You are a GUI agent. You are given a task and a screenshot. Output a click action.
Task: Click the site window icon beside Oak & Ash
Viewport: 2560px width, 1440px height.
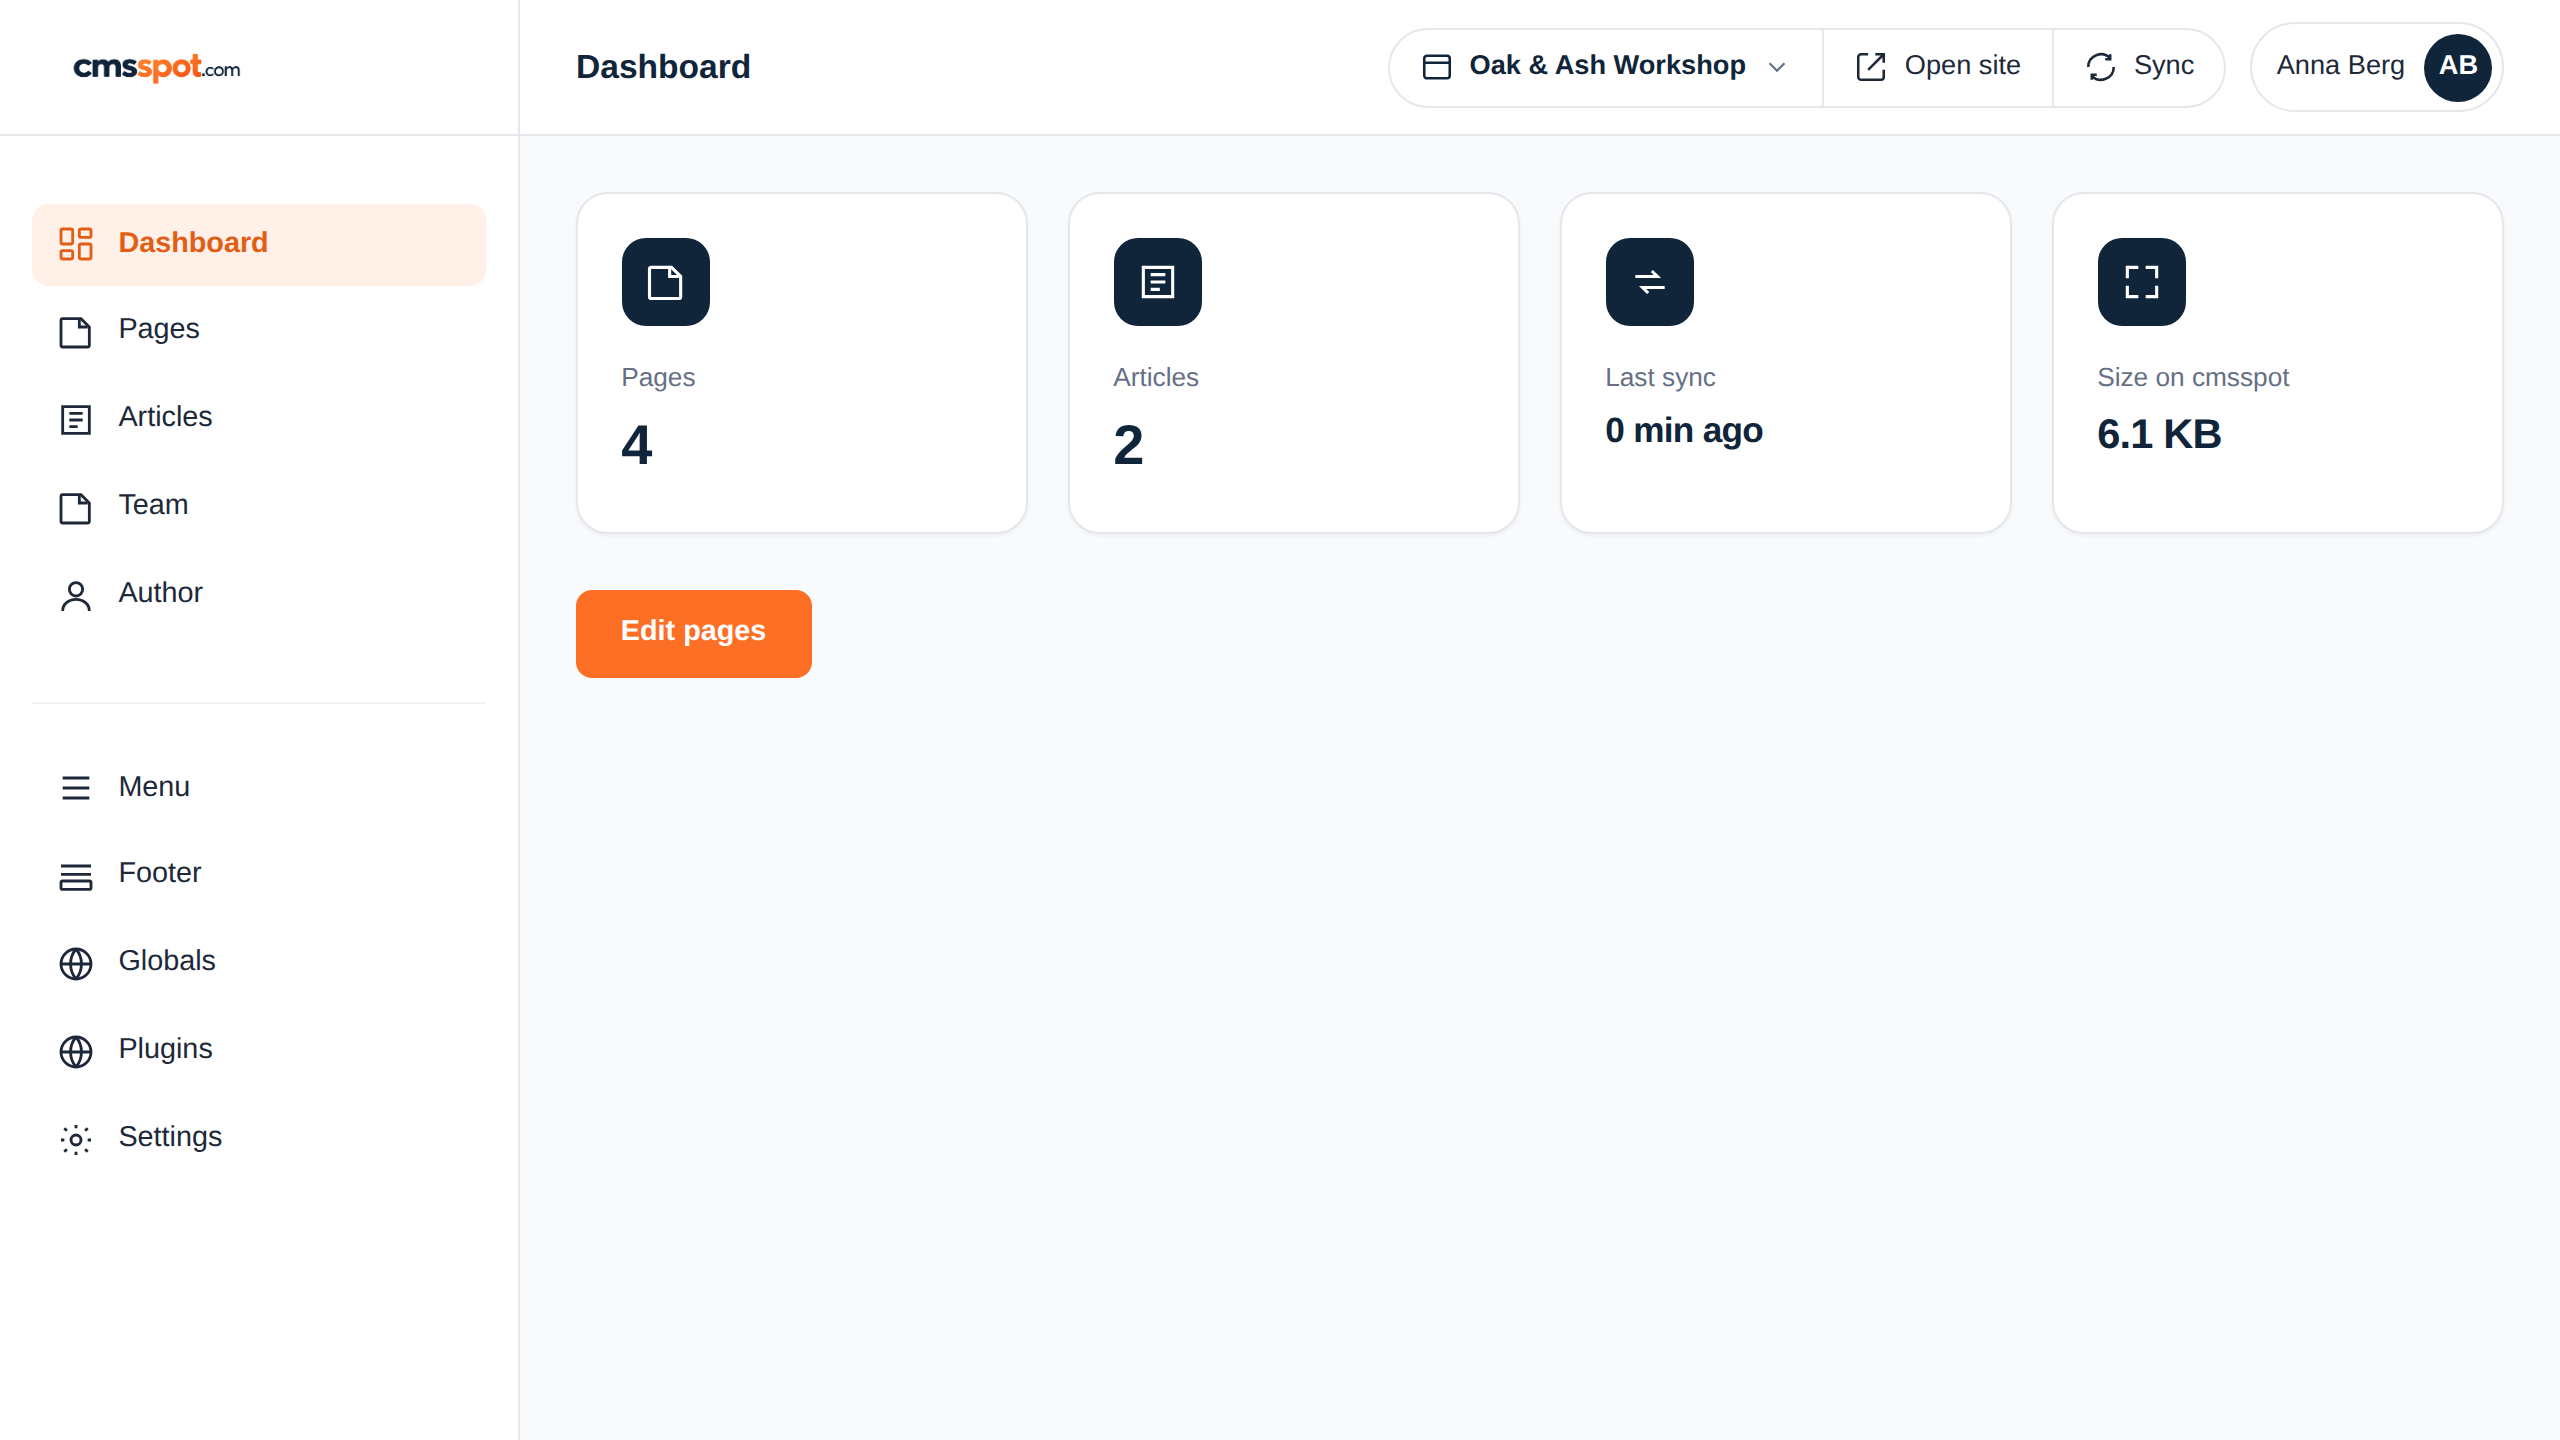pos(1437,67)
